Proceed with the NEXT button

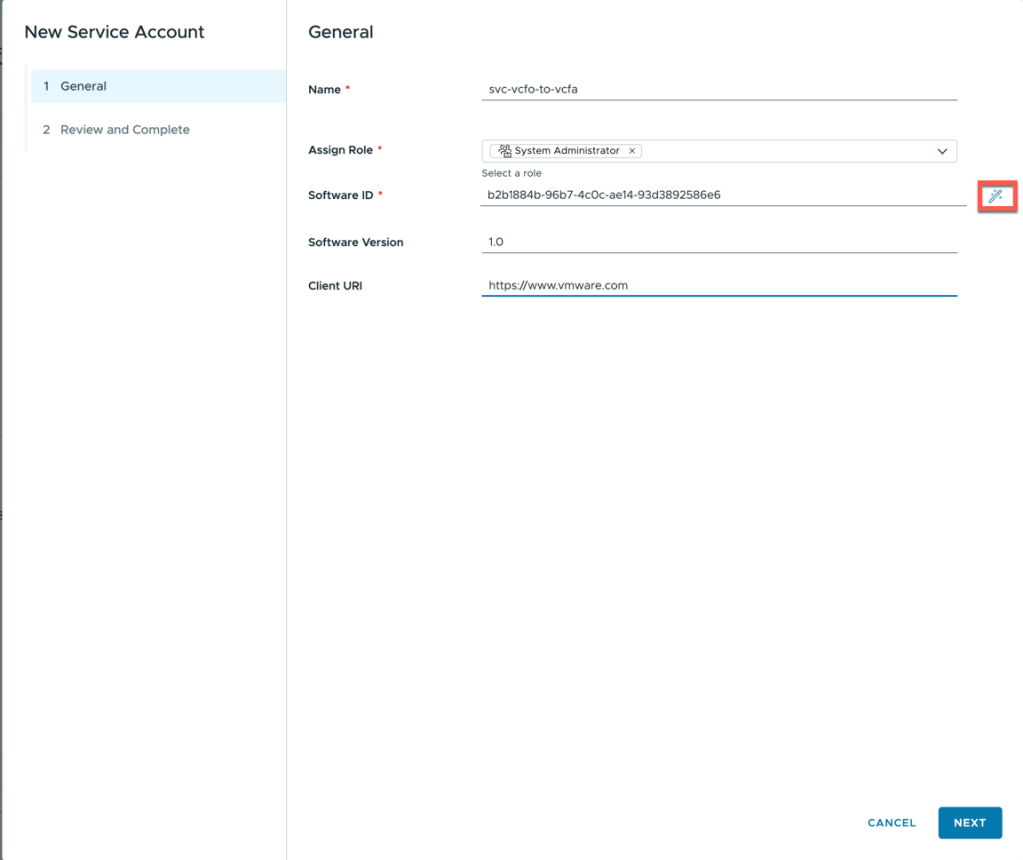tap(969, 823)
